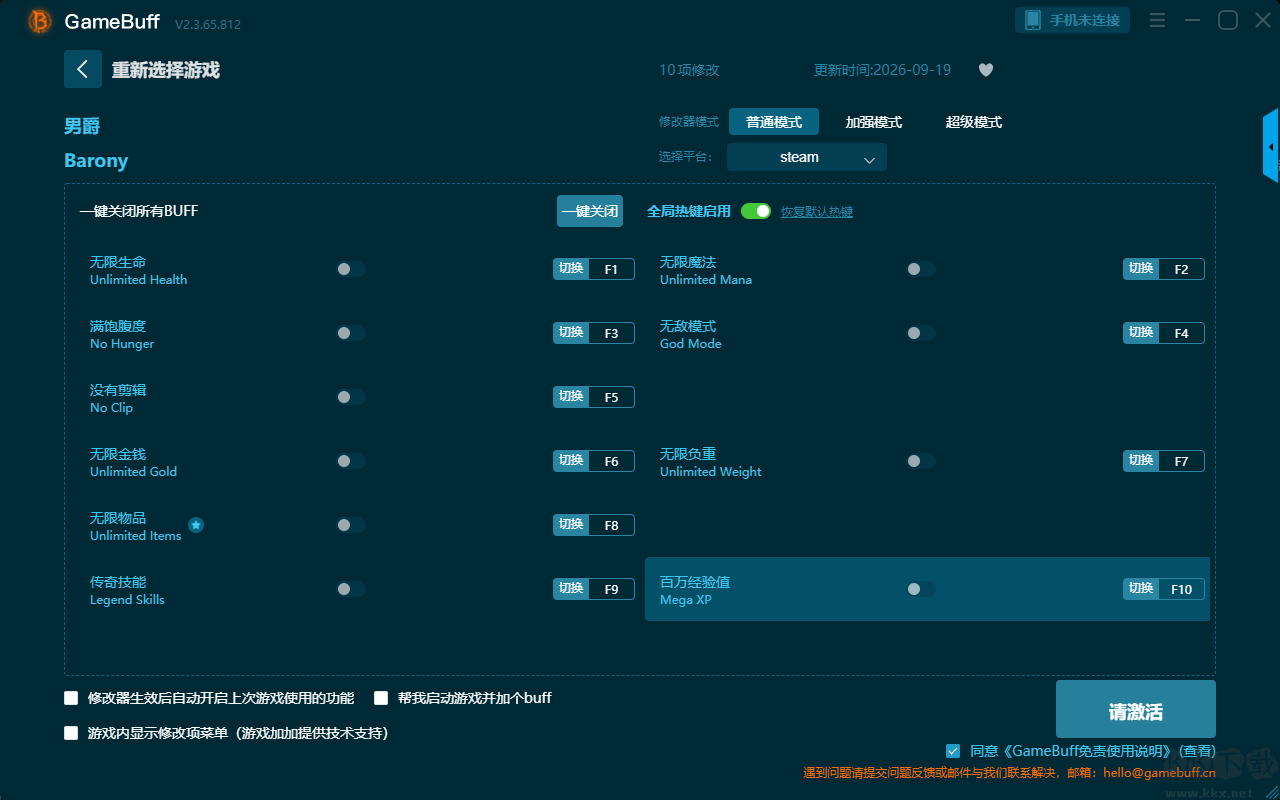Select the 普通模式 tab
The width and height of the screenshot is (1280, 800).
pyautogui.click(x=774, y=122)
